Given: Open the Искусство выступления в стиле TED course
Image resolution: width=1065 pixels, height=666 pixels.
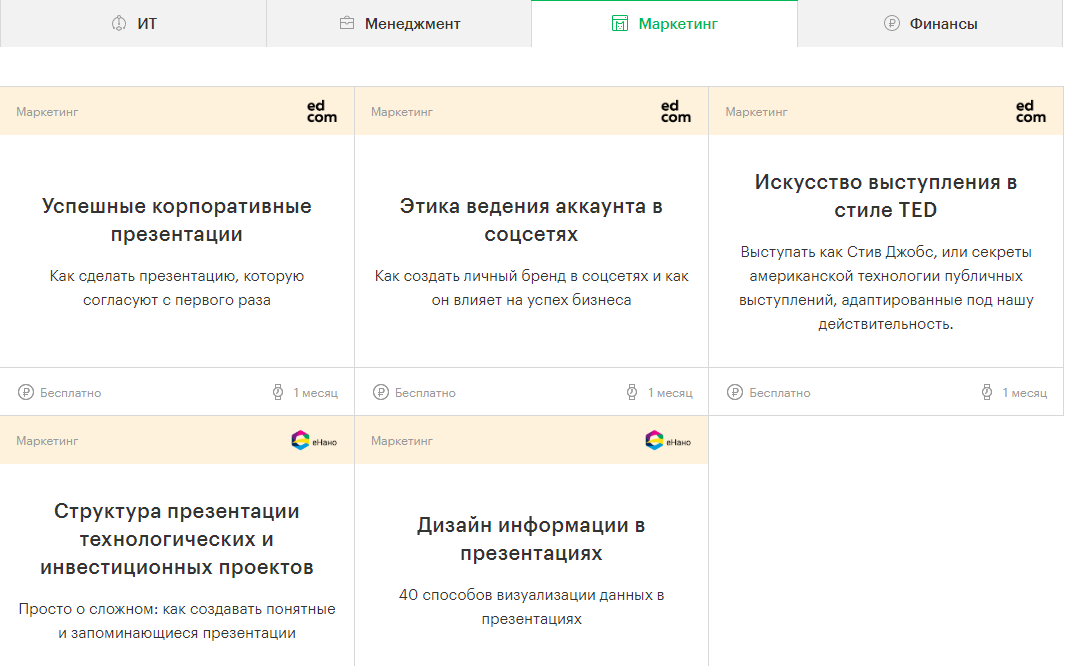Looking at the screenshot, I should pos(886,196).
